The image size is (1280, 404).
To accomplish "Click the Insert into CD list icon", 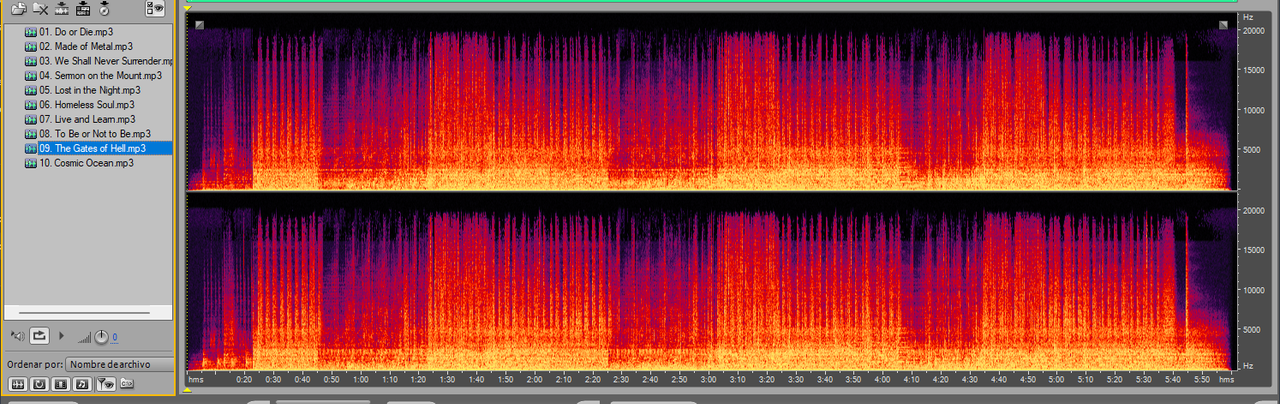I will [103, 9].
